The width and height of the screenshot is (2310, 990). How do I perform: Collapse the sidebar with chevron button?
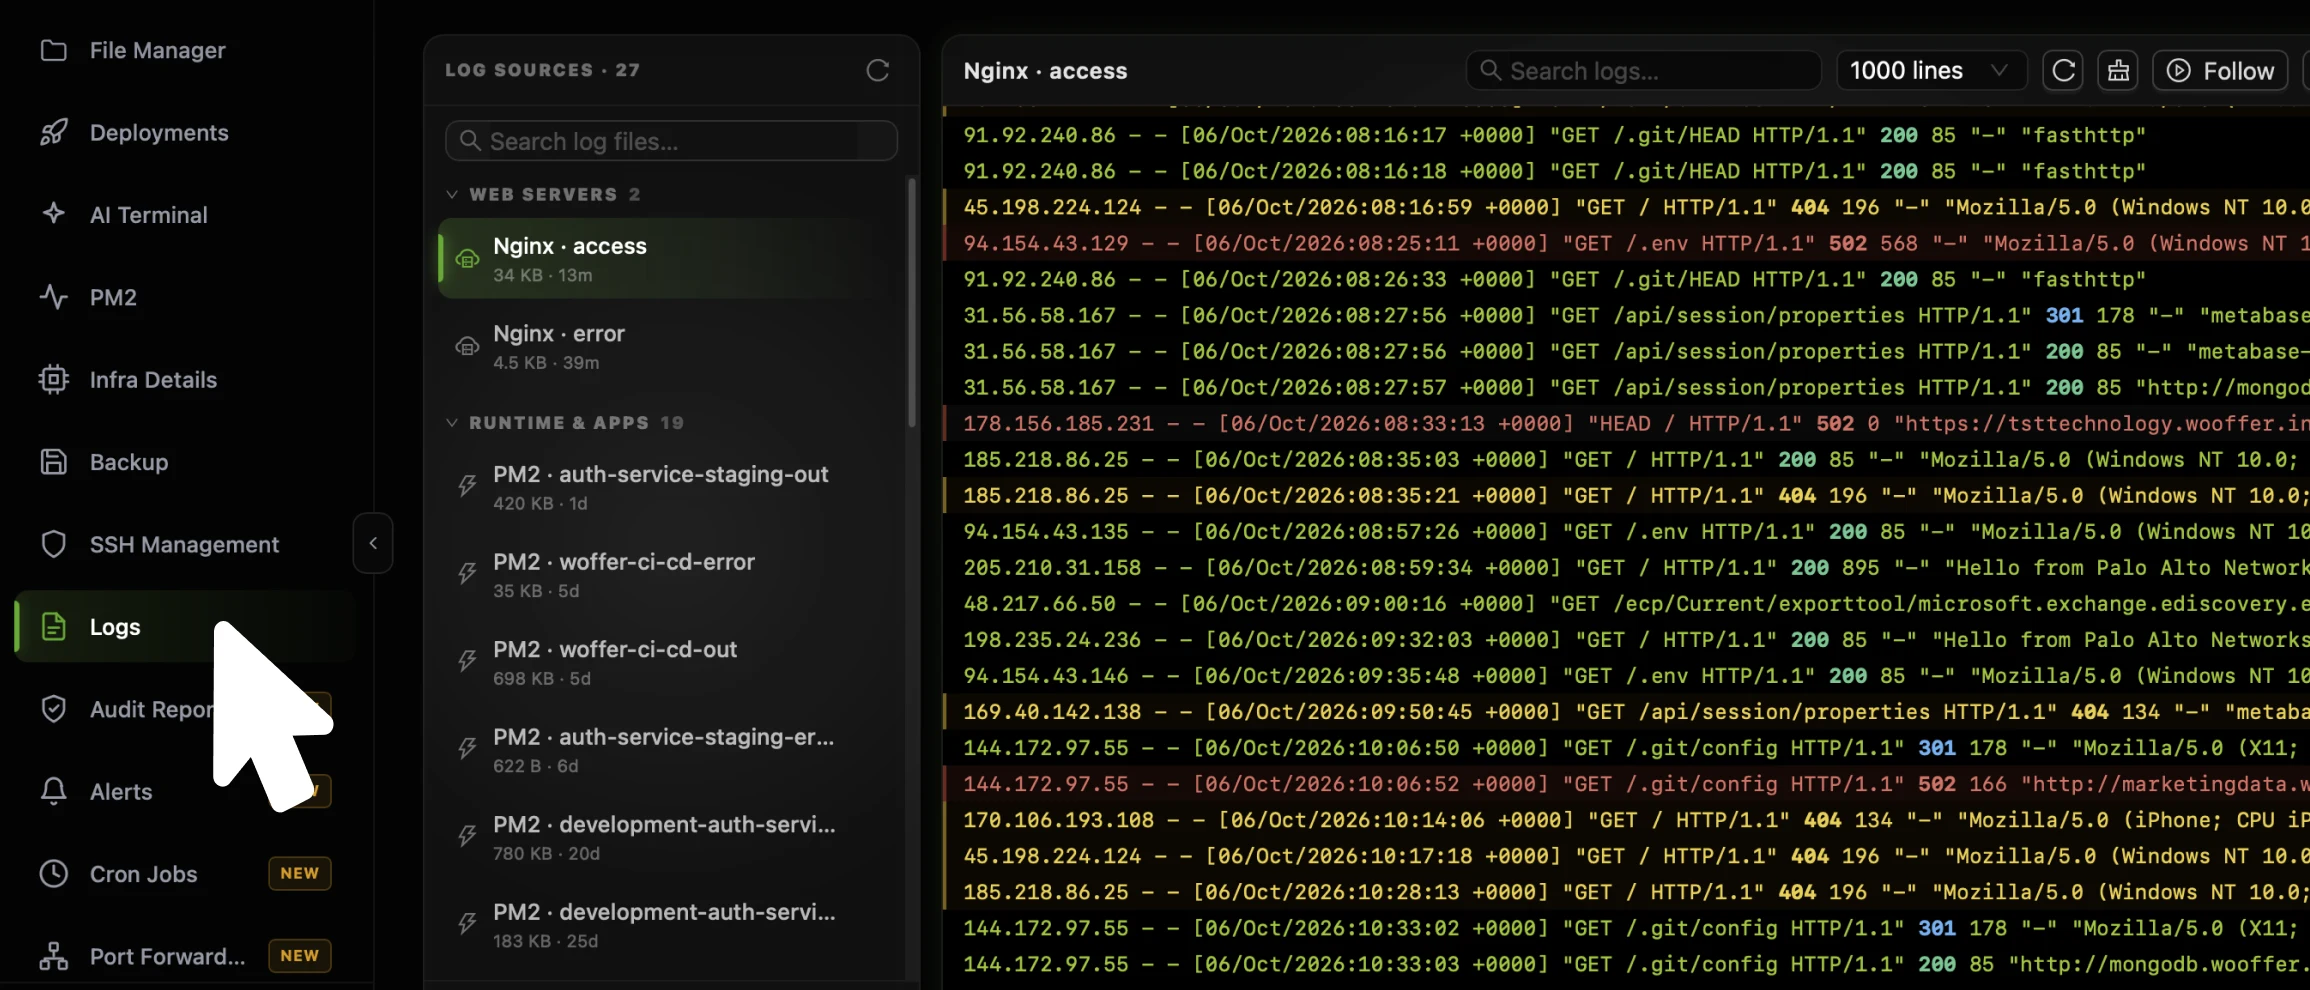click(x=373, y=543)
